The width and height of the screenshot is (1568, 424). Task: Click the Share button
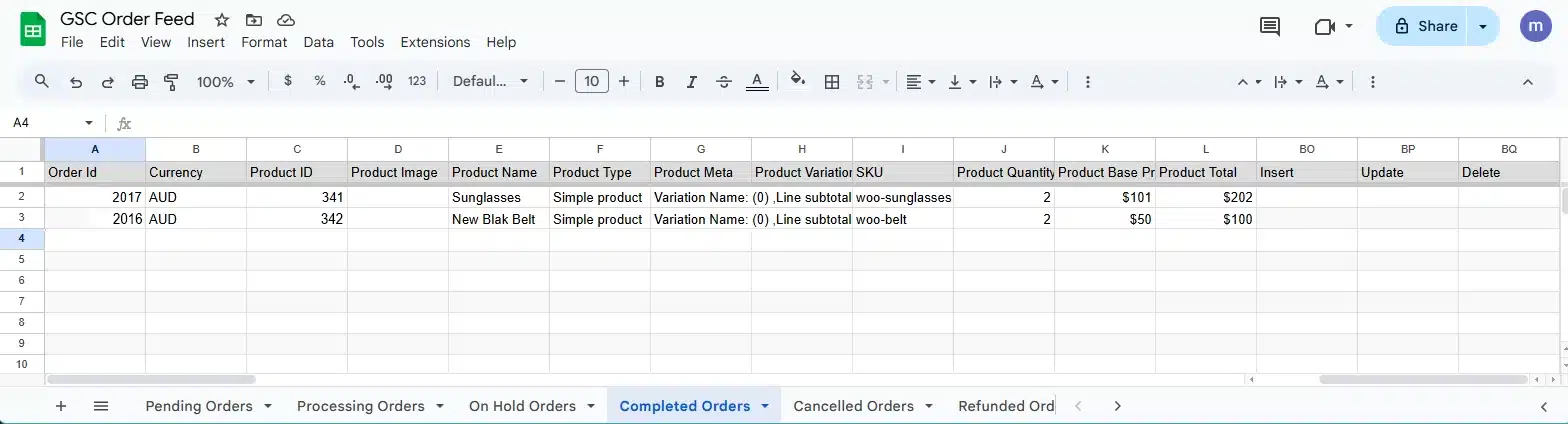point(1425,27)
